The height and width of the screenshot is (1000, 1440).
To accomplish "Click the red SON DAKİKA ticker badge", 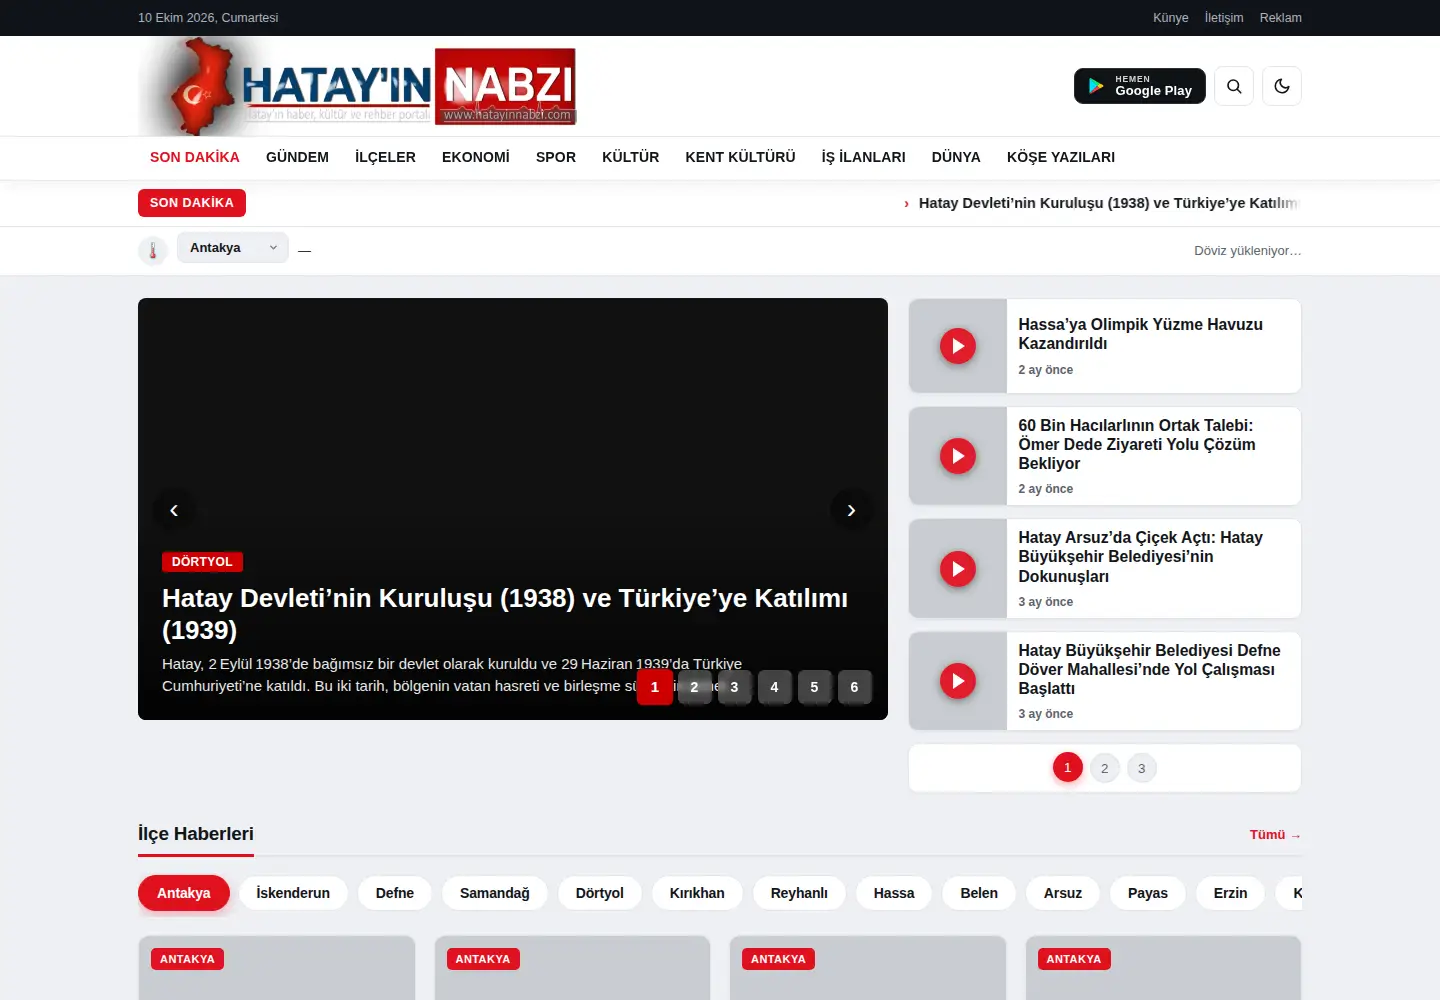I will (192, 203).
